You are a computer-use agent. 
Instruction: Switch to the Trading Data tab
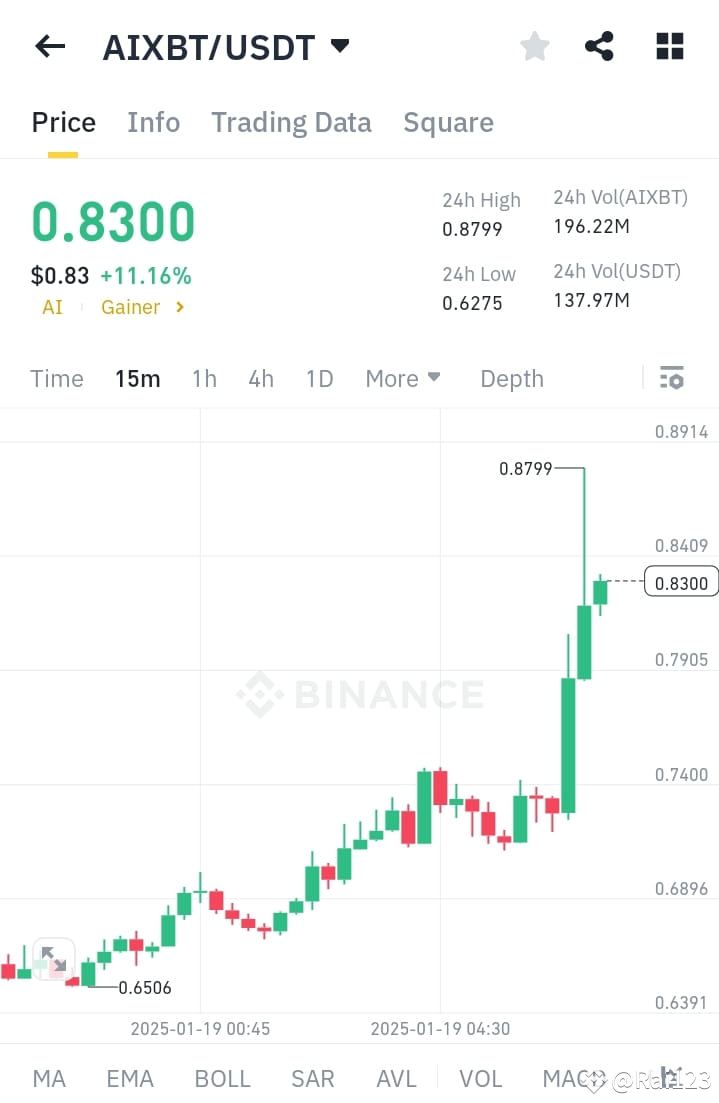[x=291, y=122]
